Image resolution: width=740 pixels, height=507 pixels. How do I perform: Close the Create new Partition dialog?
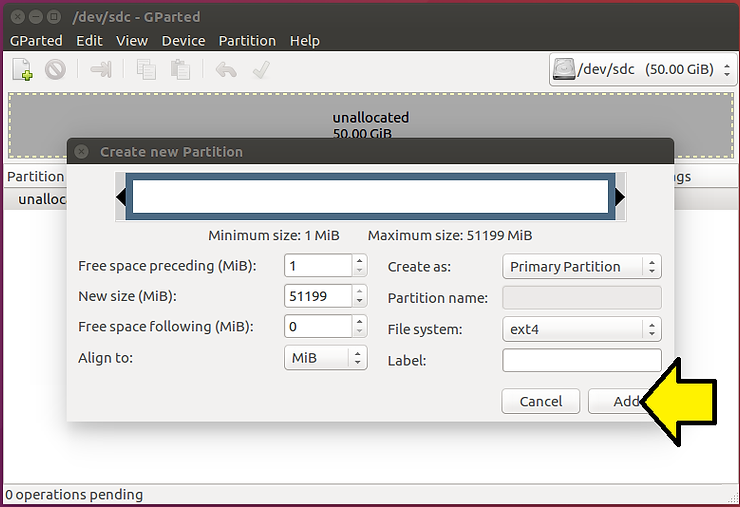(x=82, y=152)
